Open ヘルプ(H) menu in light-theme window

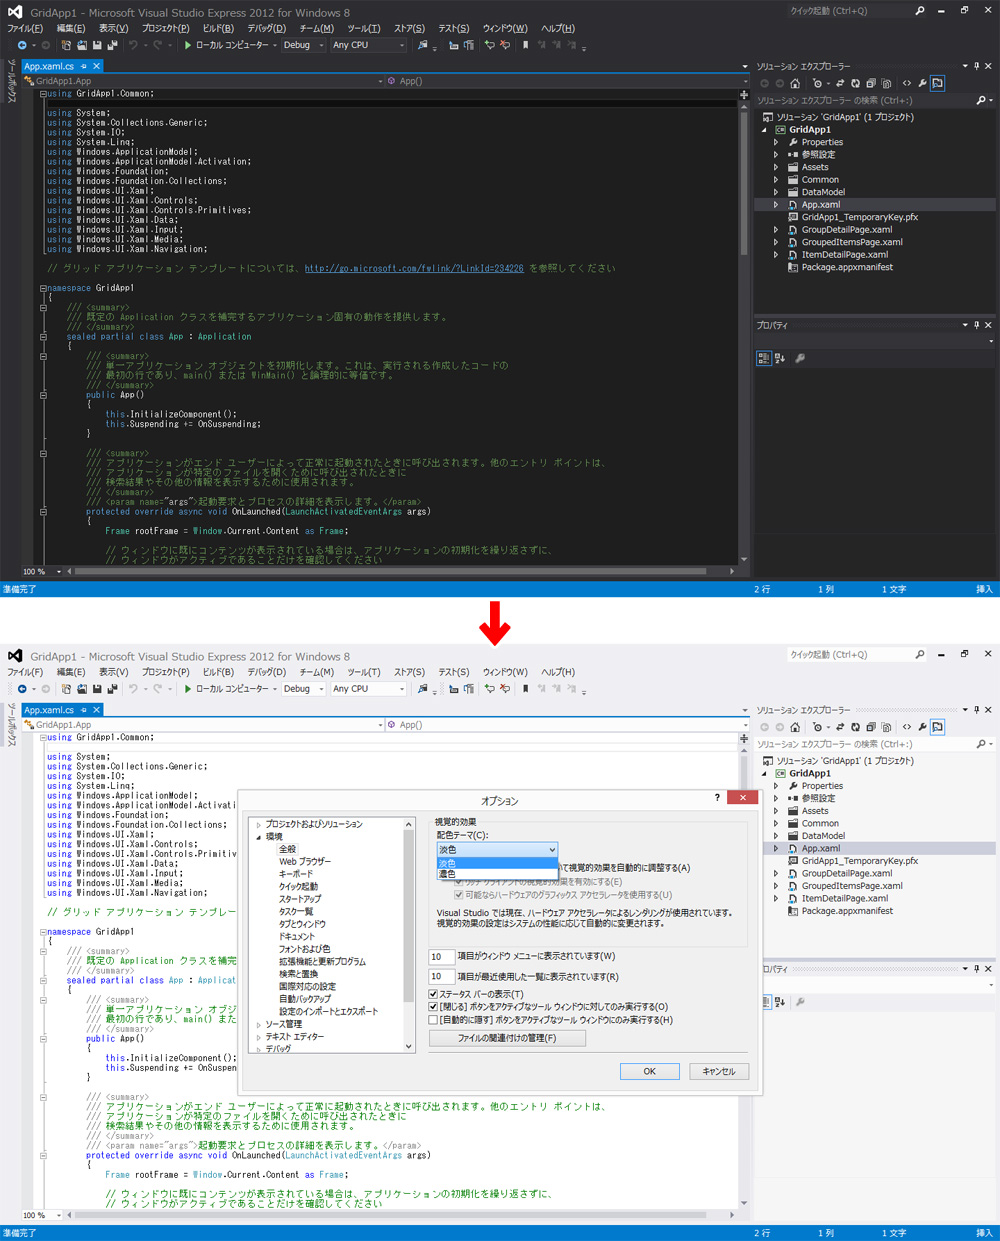coord(558,672)
